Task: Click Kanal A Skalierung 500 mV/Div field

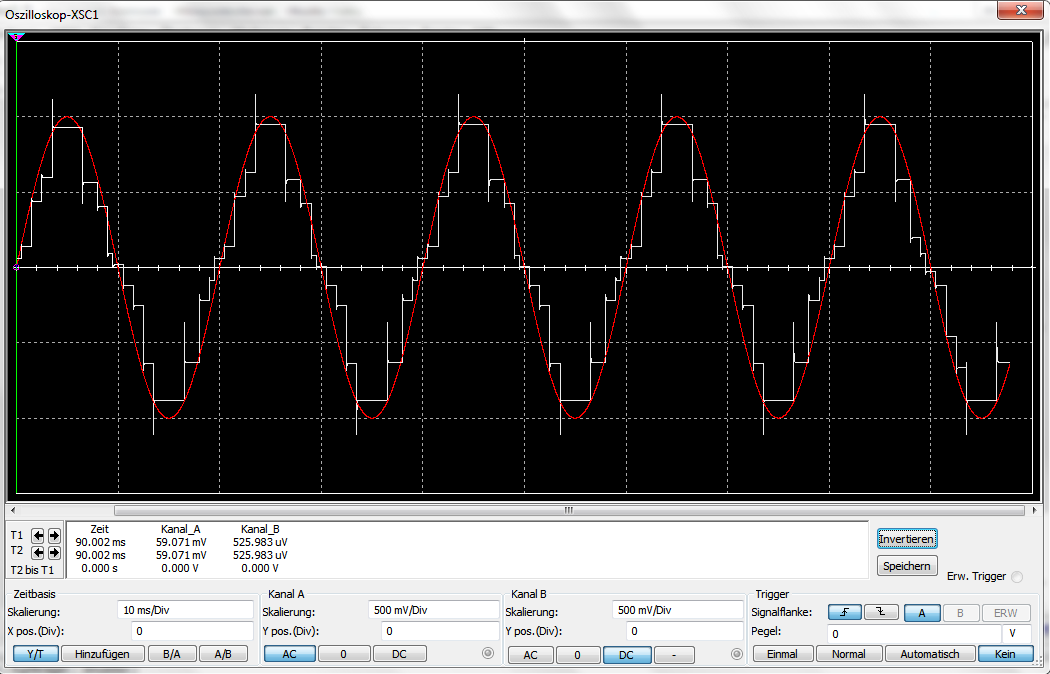Action: click(433, 610)
